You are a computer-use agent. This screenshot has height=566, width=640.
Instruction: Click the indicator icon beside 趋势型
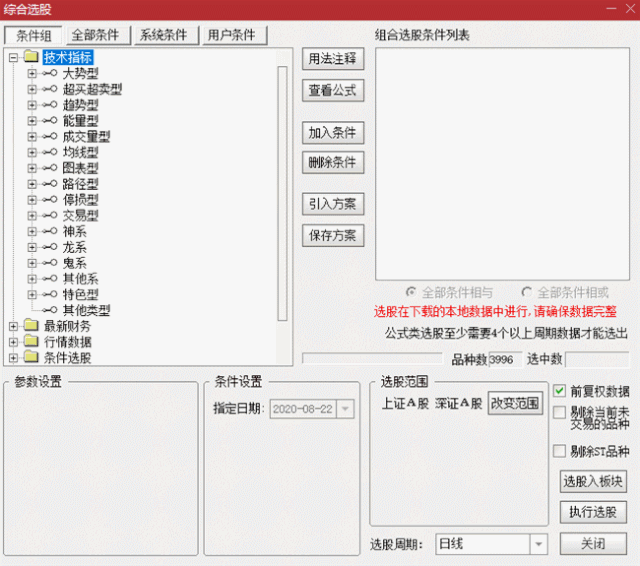click(50, 105)
